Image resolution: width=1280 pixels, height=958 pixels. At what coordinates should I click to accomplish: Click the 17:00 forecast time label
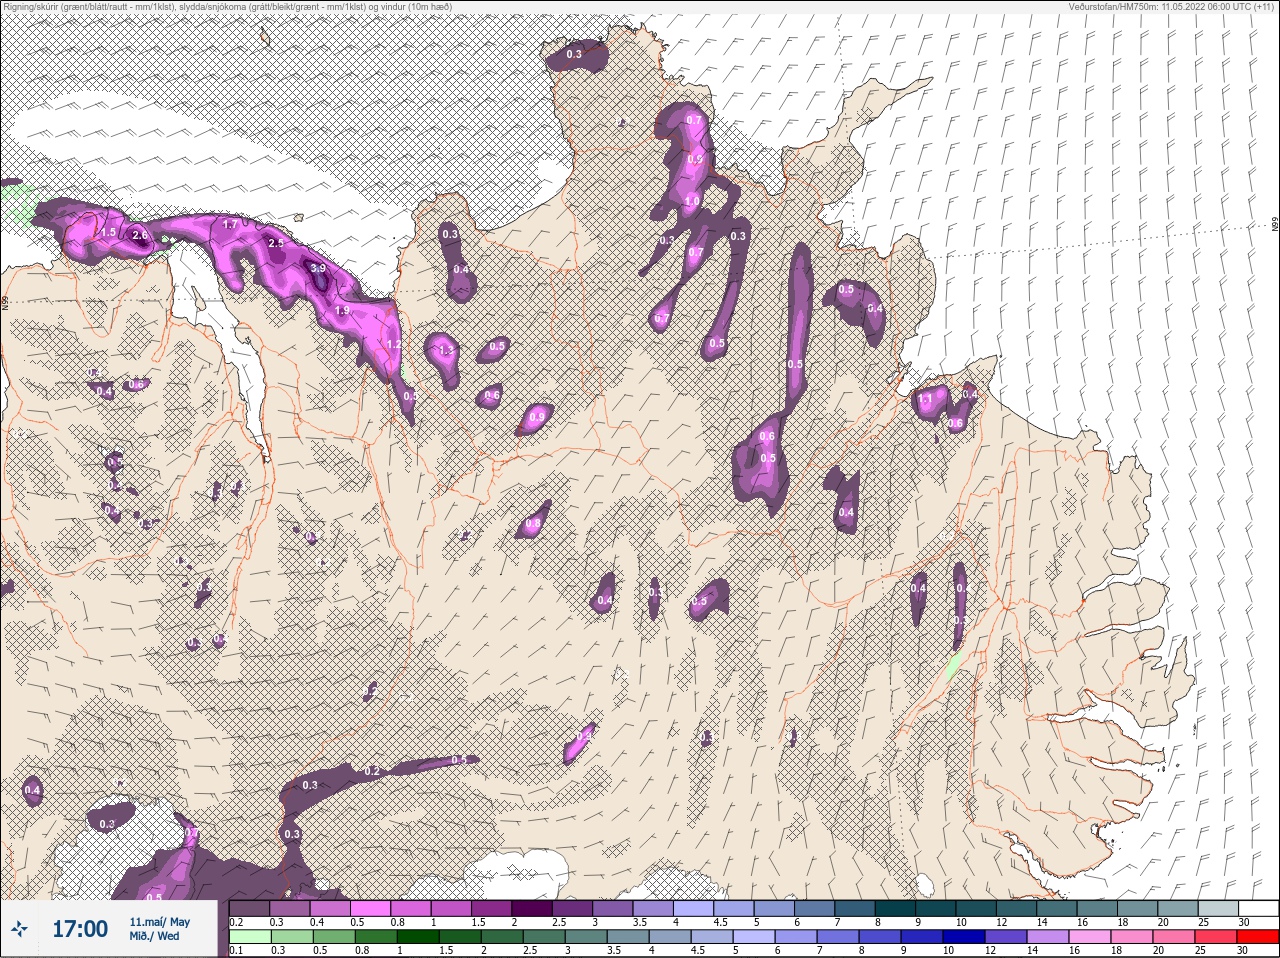pos(80,929)
